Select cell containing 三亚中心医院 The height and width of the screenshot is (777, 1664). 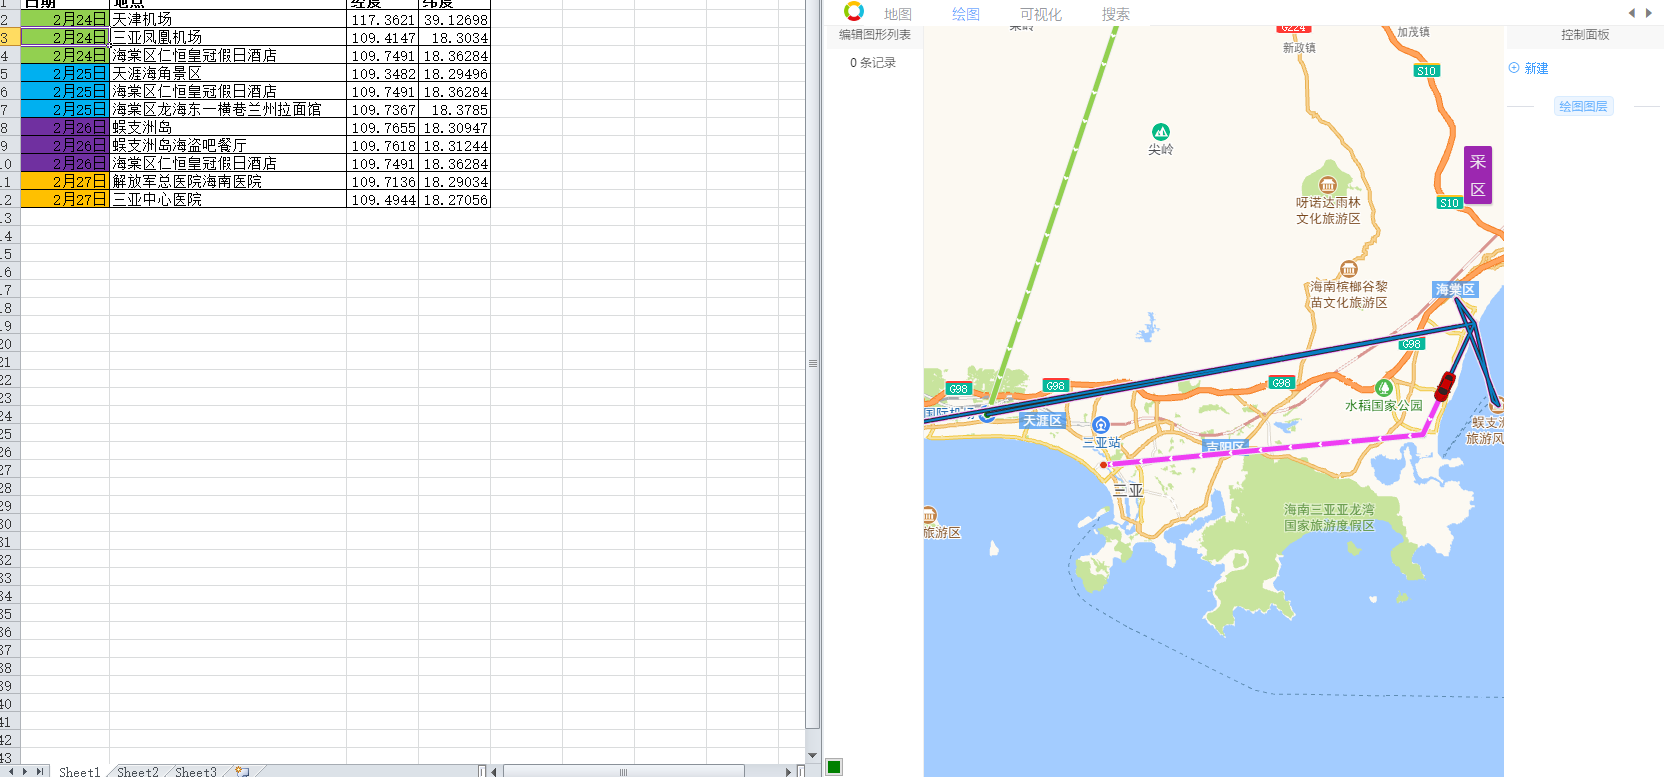(228, 199)
